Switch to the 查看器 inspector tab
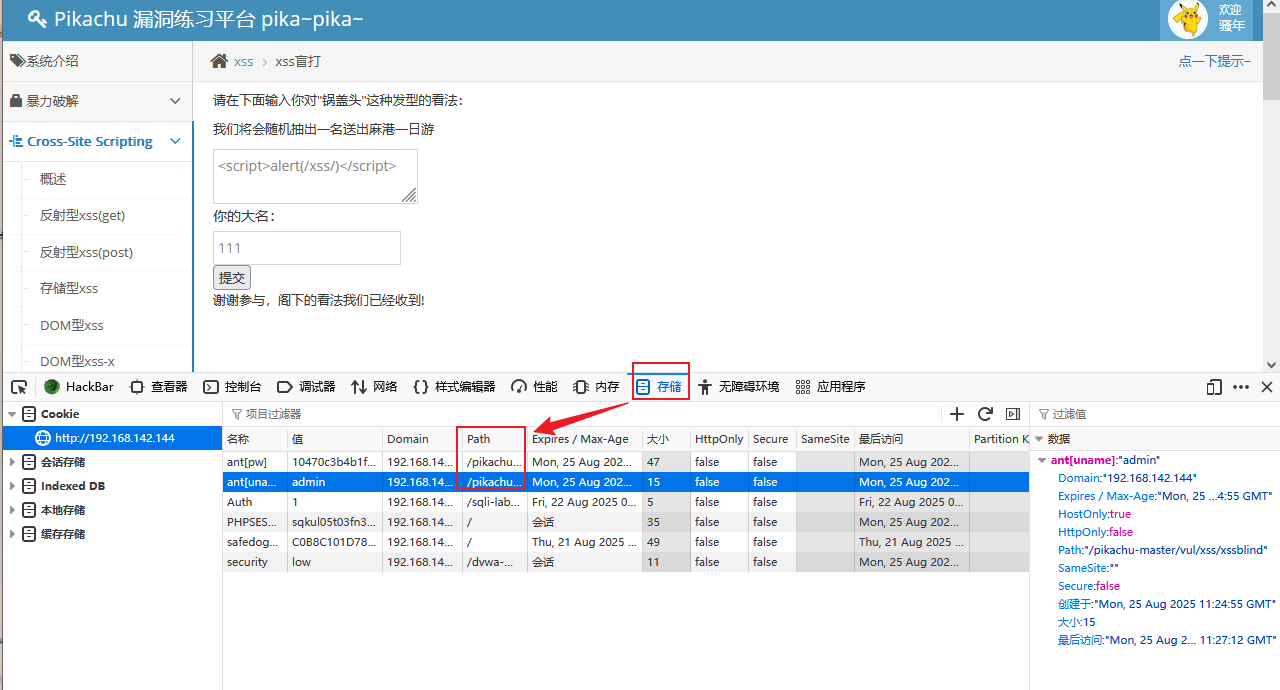The image size is (1280, 690). pyautogui.click(x=158, y=387)
